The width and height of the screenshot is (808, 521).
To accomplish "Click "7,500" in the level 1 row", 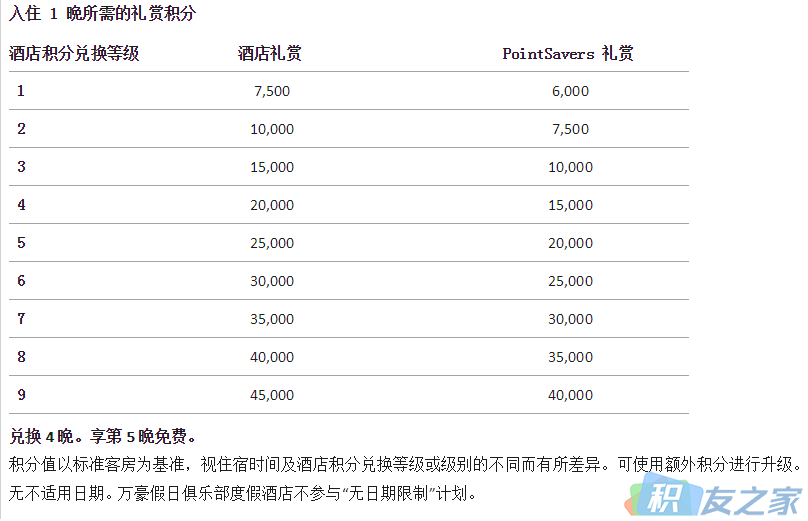I will pyautogui.click(x=272, y=91).
